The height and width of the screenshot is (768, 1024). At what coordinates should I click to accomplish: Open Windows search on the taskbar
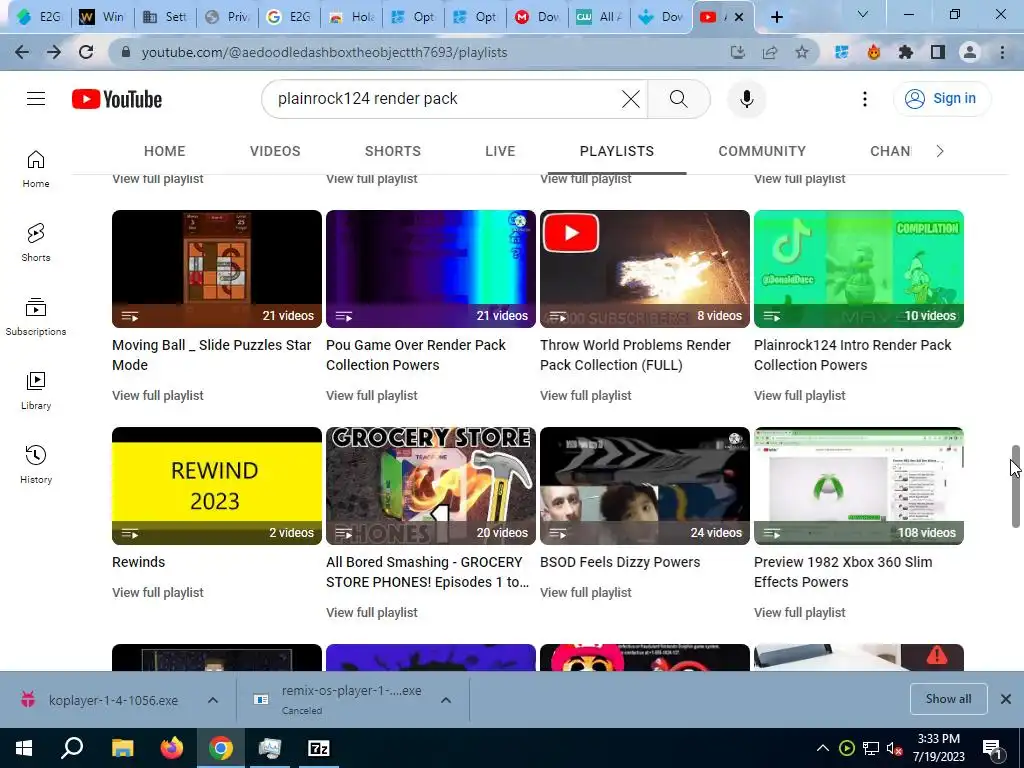tap(72, 748)
